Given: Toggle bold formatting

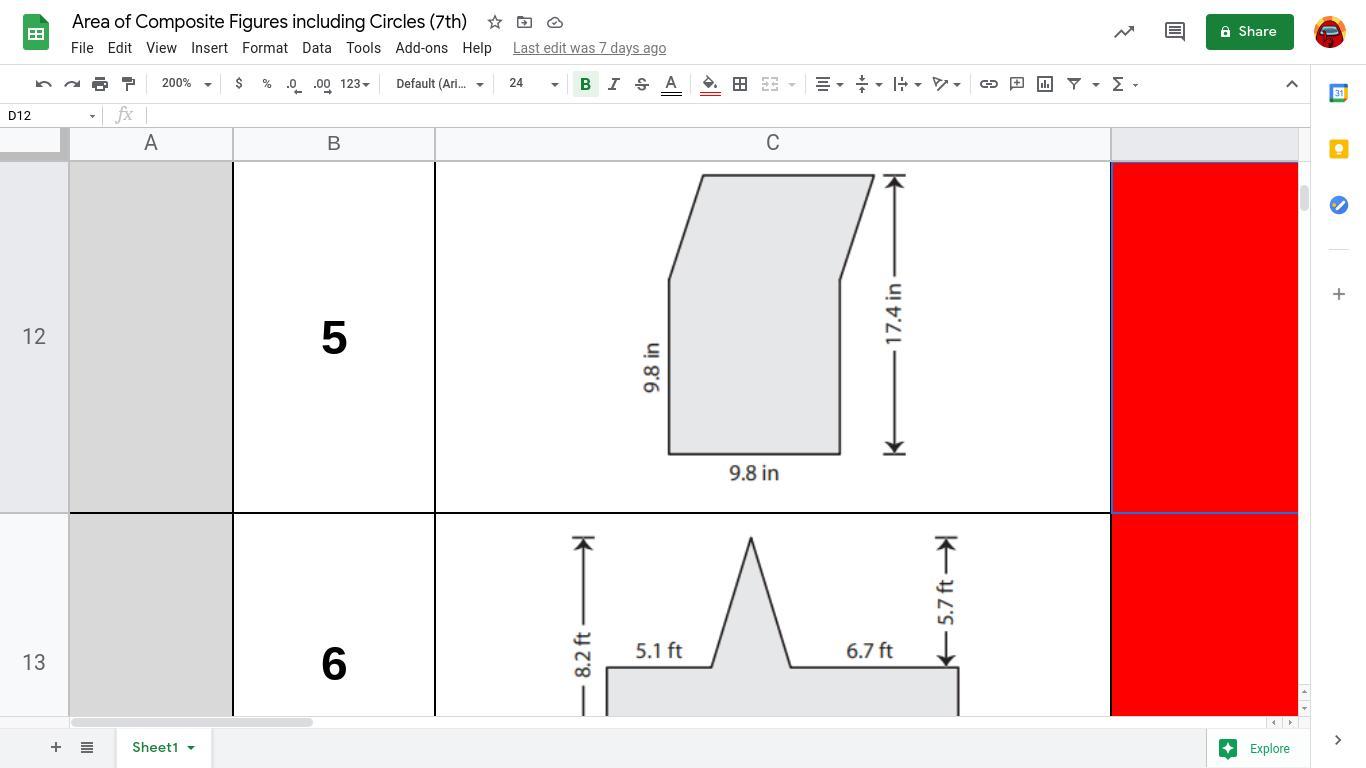Looking at the screenshot, I should 585,84.
